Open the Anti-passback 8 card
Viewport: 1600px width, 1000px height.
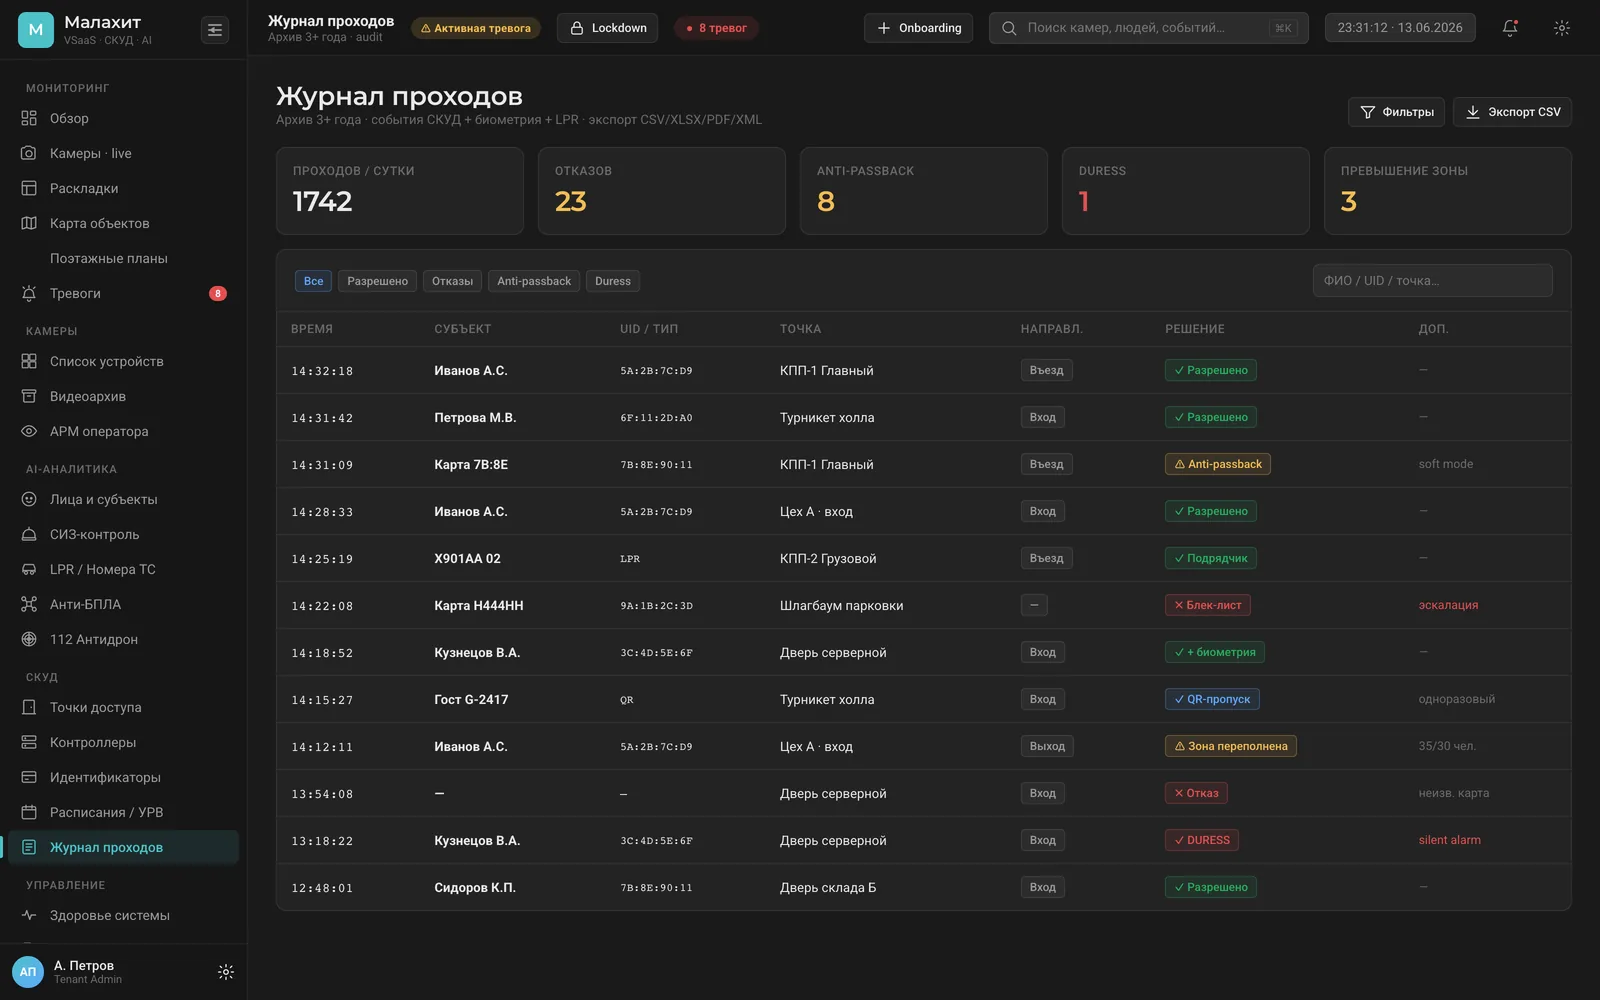[x=924, y=191]
